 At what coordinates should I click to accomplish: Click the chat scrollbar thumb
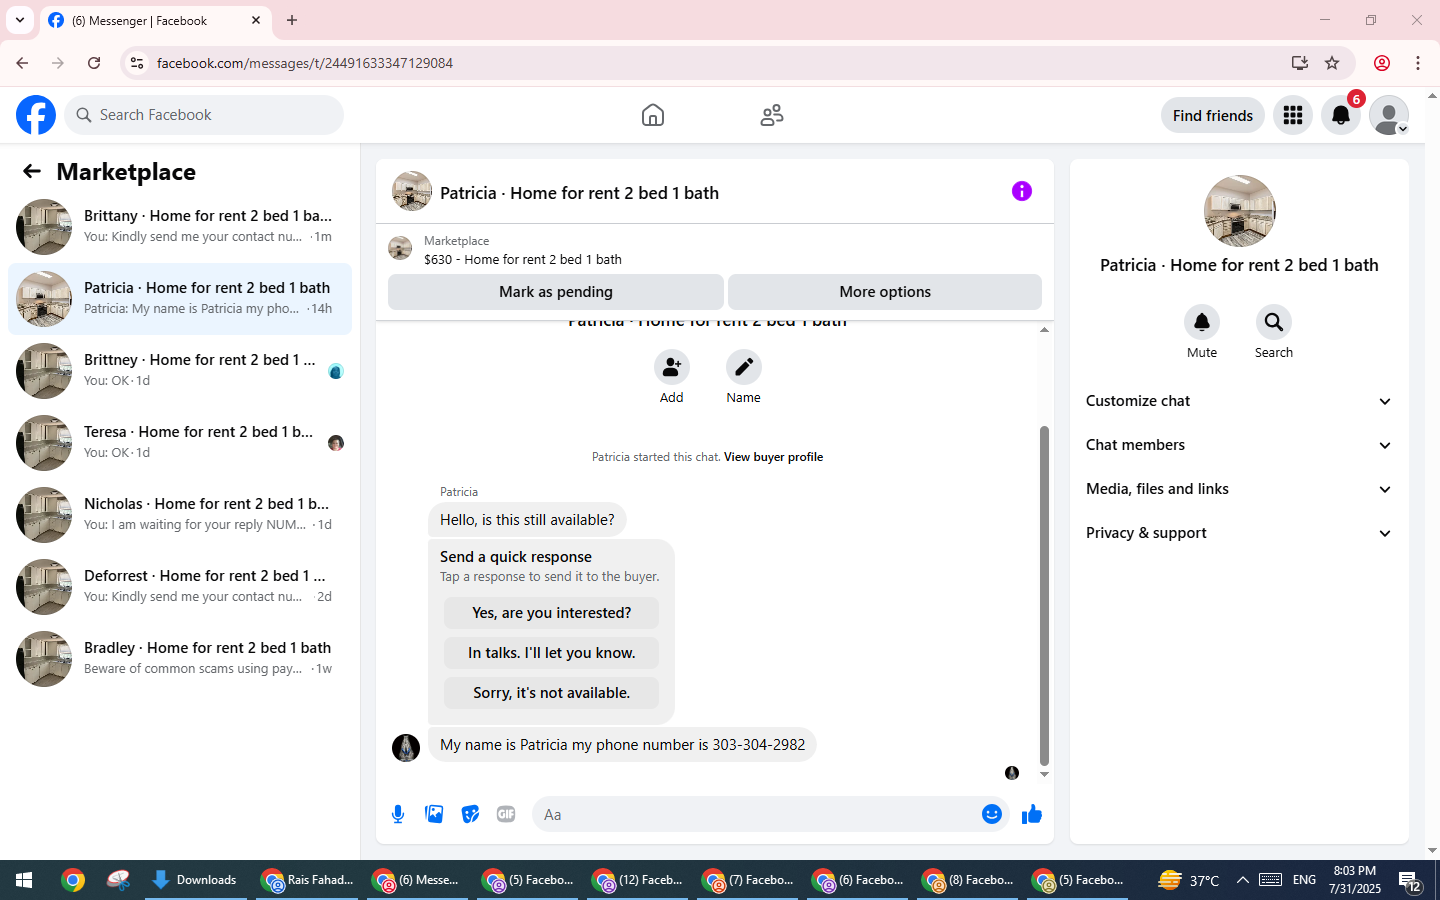(x=1044, y=595)
